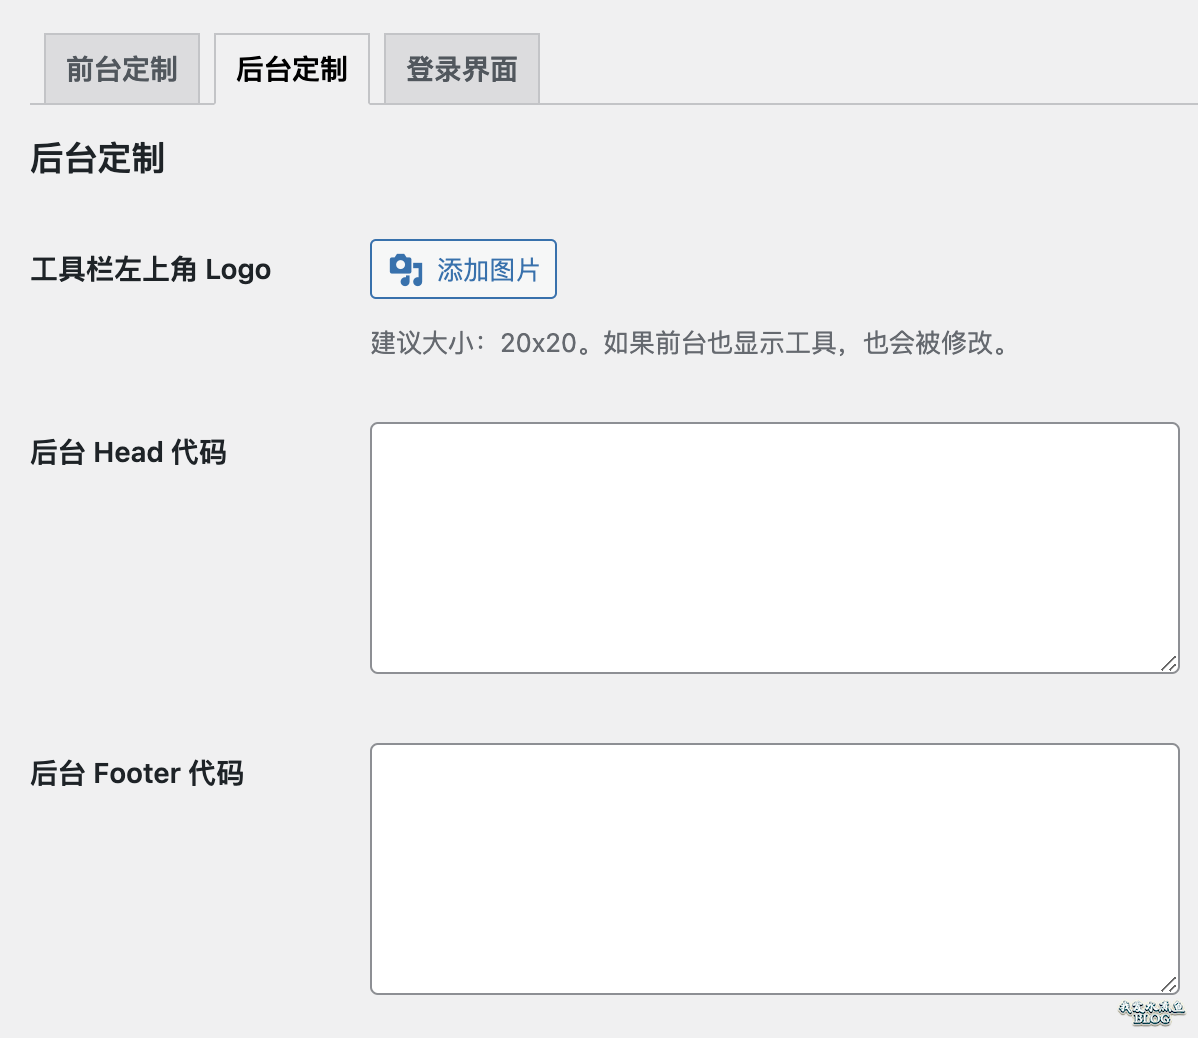Focus the 后台 Footer 代码 textarea
1198x1038 pixels.
774,868
